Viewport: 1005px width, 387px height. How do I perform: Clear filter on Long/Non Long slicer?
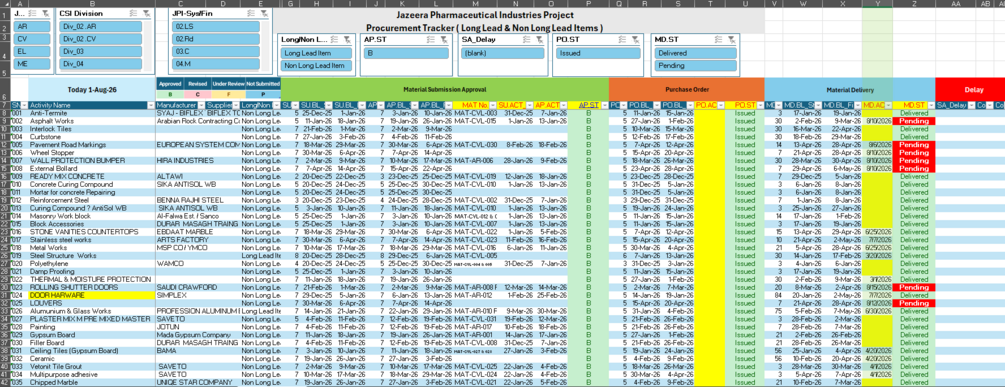347,39
